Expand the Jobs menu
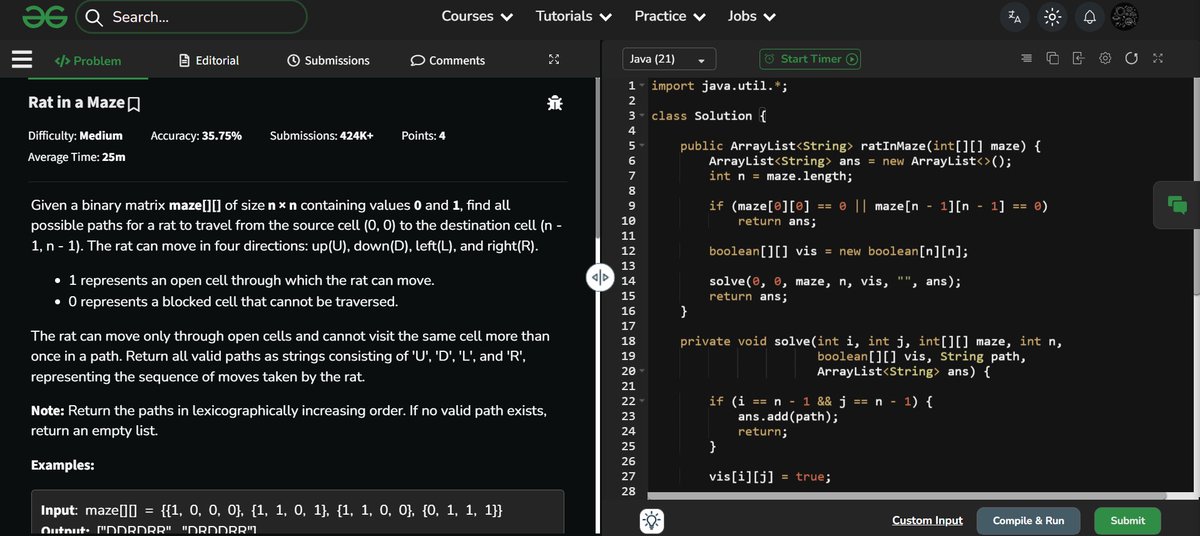 750,16
